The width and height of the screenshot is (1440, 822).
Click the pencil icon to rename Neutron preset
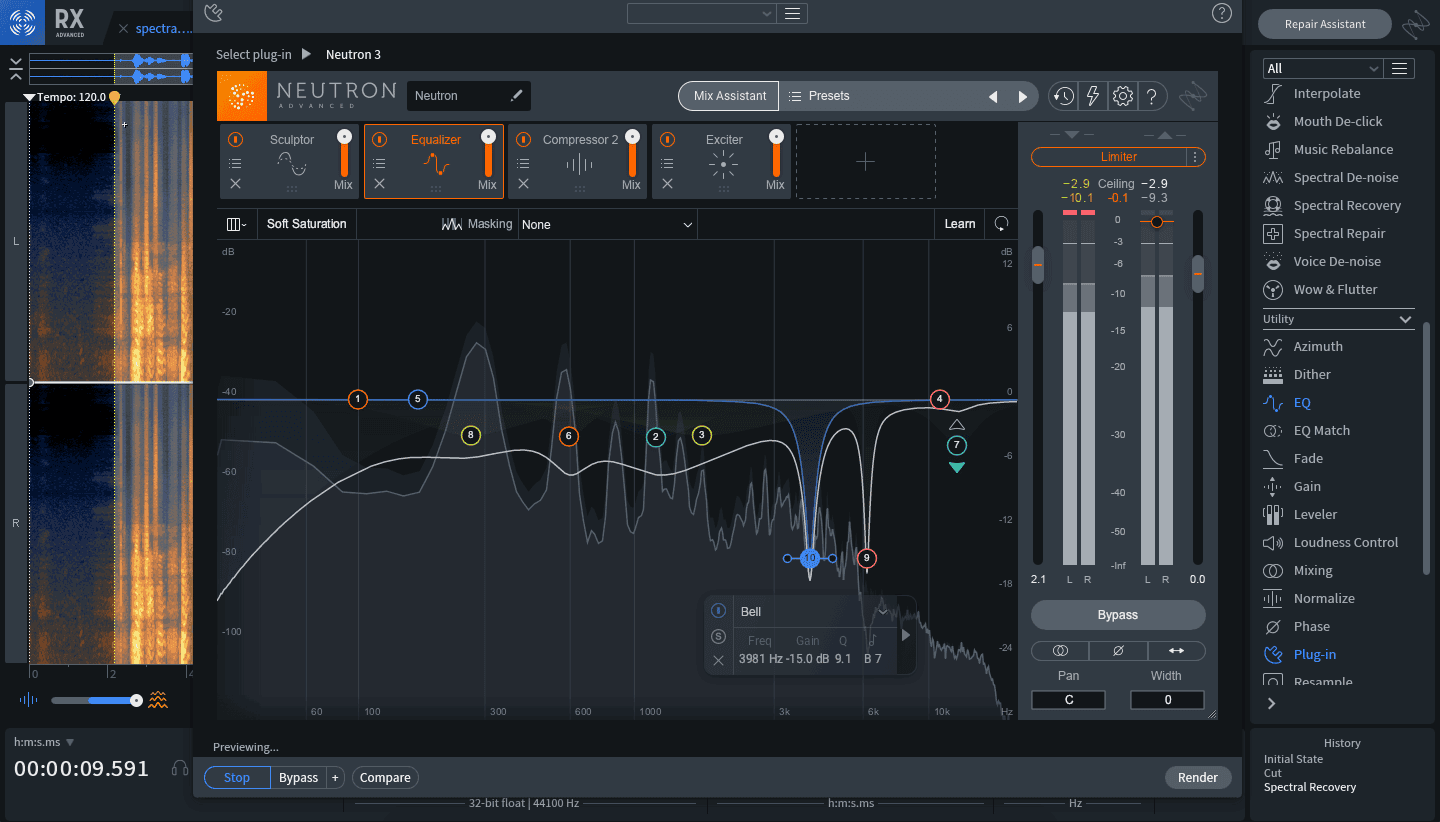pos(516,96)
